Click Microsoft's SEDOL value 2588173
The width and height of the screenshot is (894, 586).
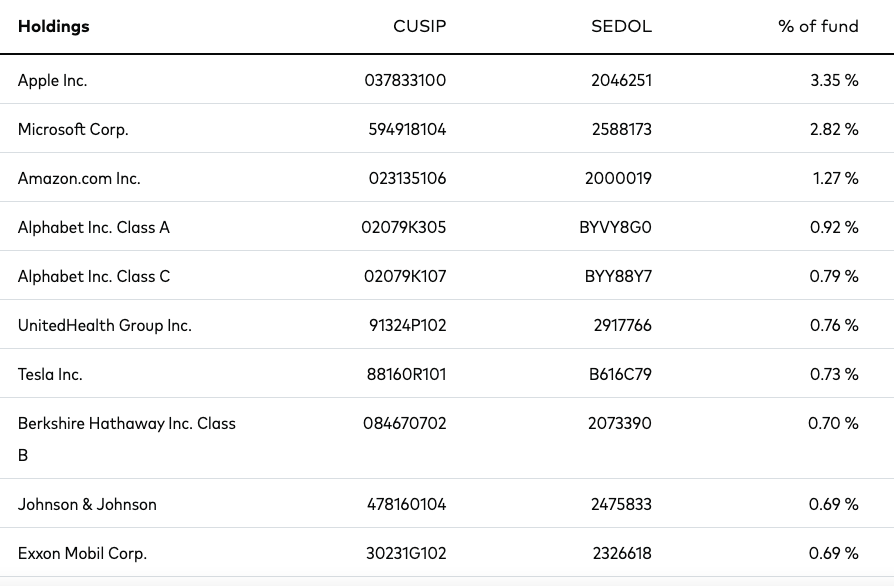pyautogui.click(x=621, y=129)
